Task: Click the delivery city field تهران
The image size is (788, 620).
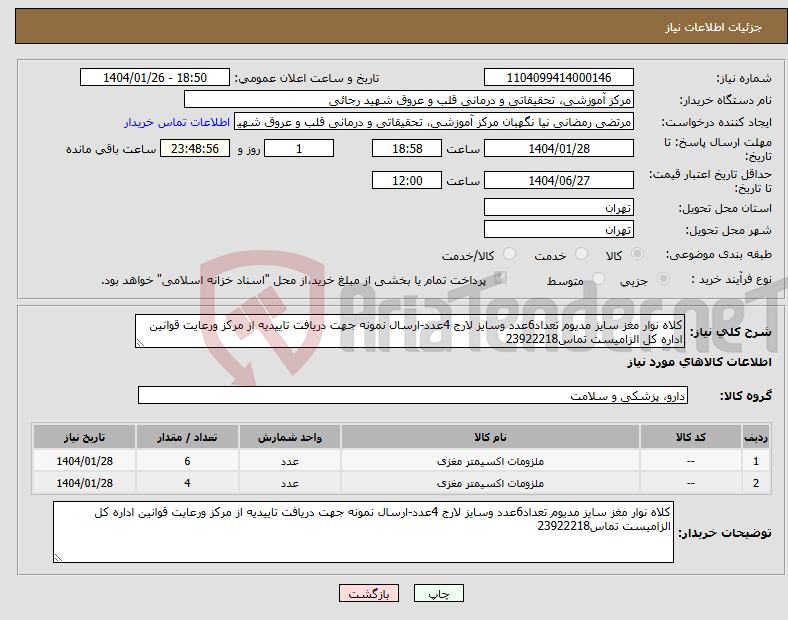Action: 558,229
